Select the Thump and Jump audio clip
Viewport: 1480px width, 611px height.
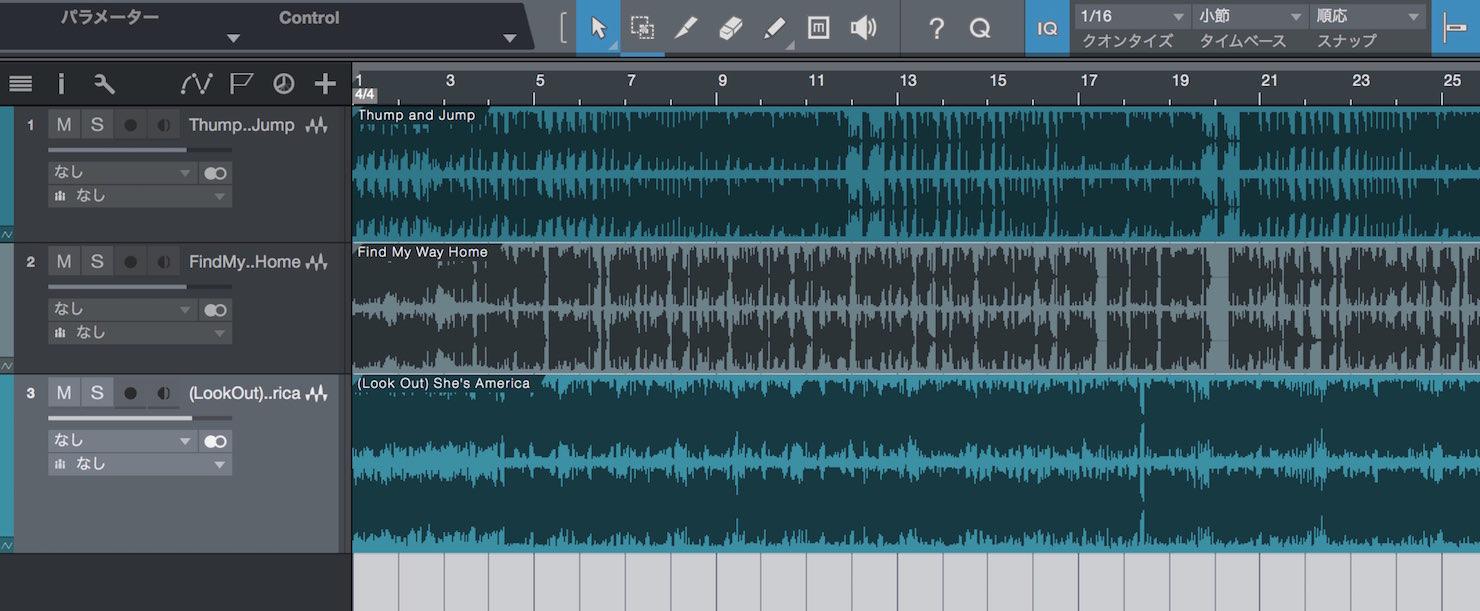[916, 175]
